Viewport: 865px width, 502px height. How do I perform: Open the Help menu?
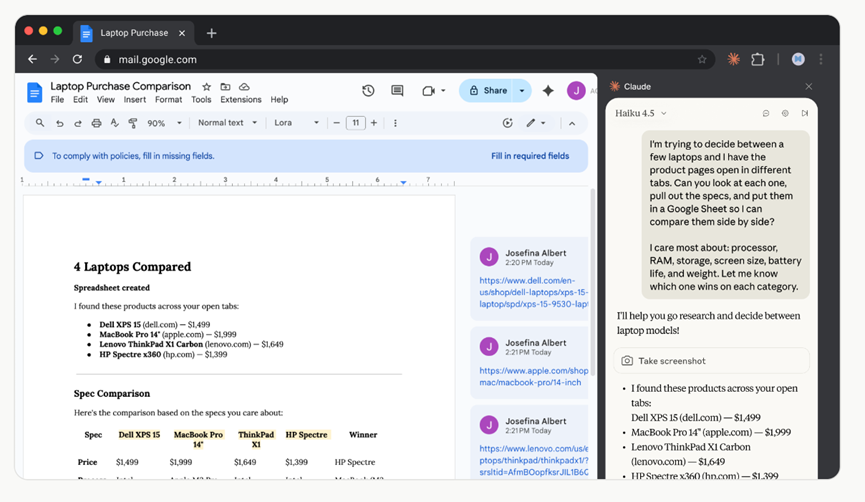279,100
